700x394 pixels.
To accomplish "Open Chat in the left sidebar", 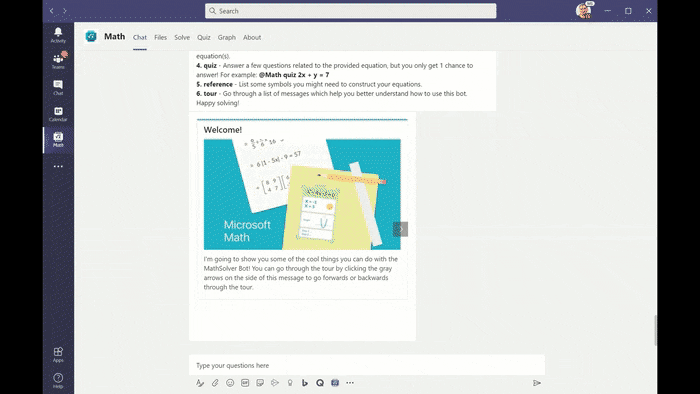I will click(58, 87).
